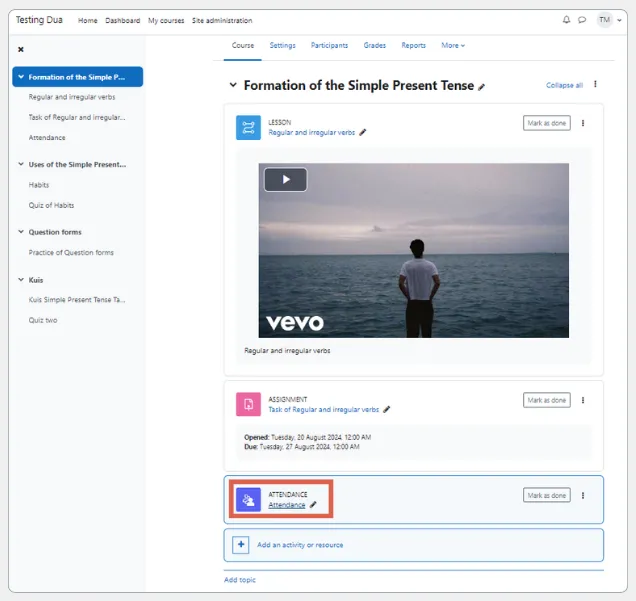Collapse the Question forms index section
This screenshot has width=636, height=601.
tap(21, 232)
